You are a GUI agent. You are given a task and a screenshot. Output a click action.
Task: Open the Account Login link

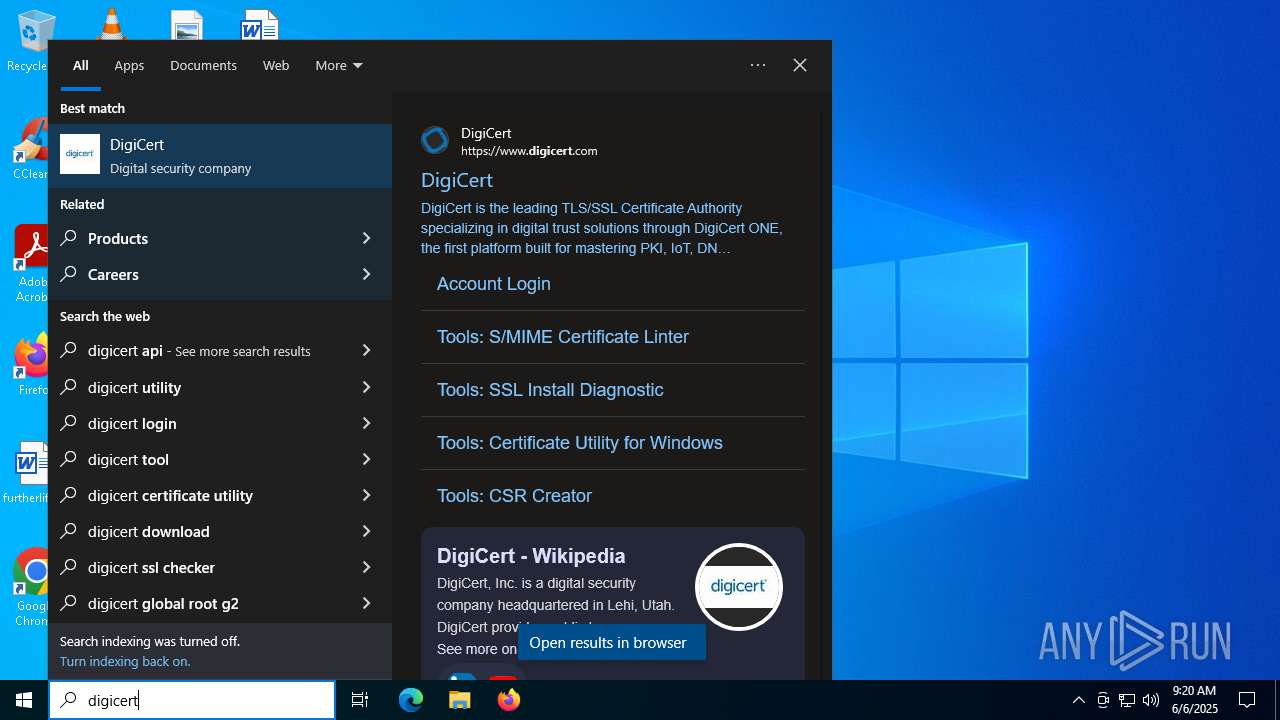coord(494,284)
